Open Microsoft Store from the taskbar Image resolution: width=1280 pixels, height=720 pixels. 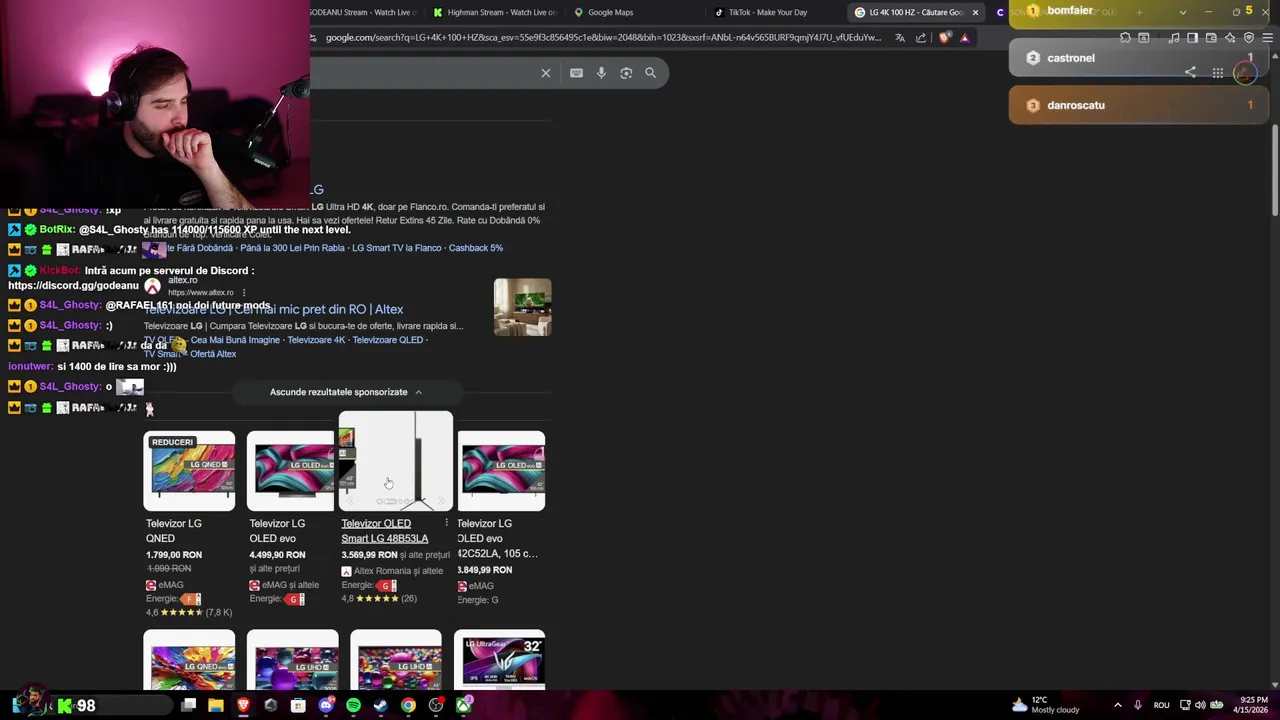pyautogui.click(x=298, y=705)
